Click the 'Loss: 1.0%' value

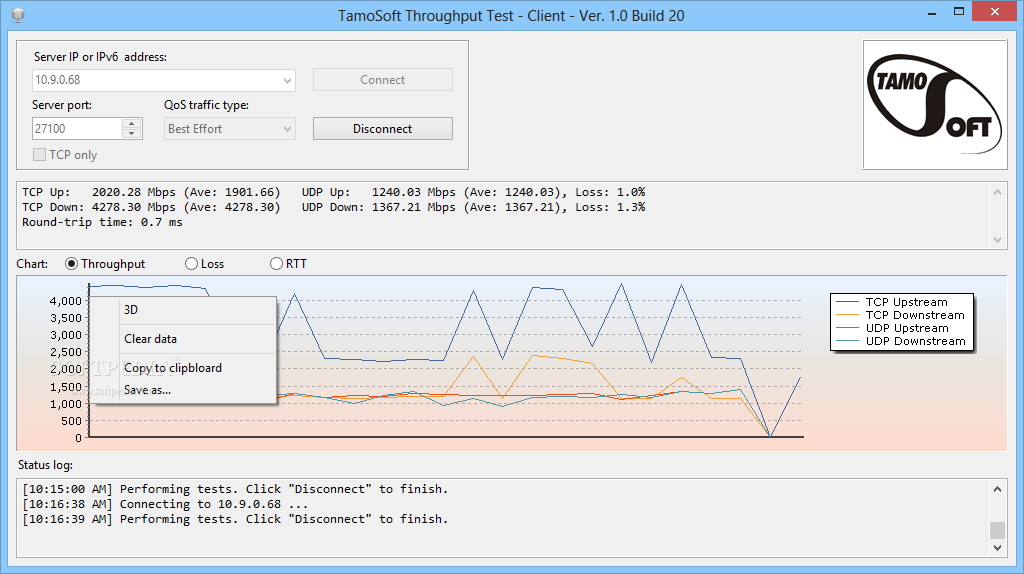pyautogui.click(x=610, y=192)
